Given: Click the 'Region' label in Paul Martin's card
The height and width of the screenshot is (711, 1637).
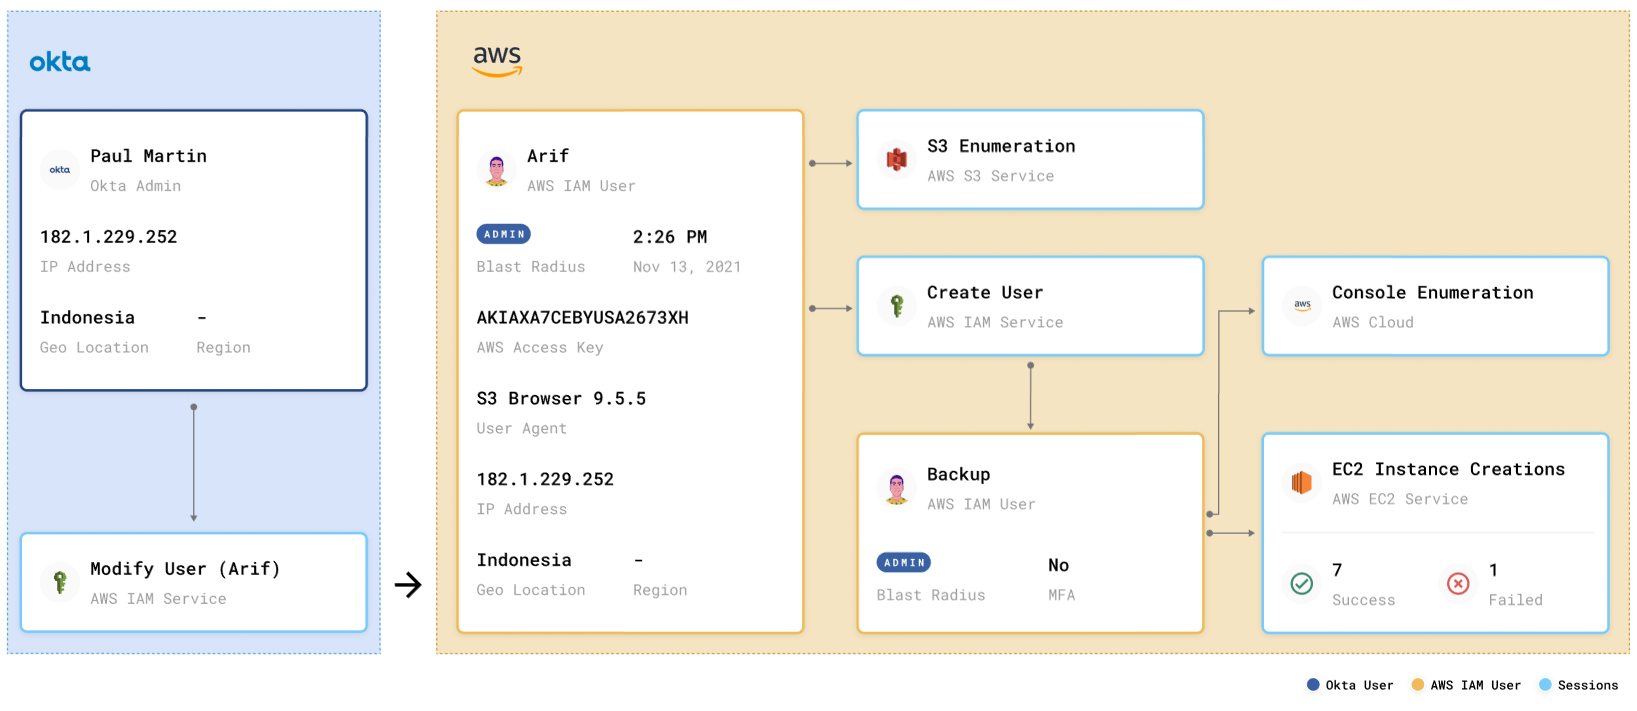Looking at the screenshot, I should pyautogui.click(x=224, y=348).
